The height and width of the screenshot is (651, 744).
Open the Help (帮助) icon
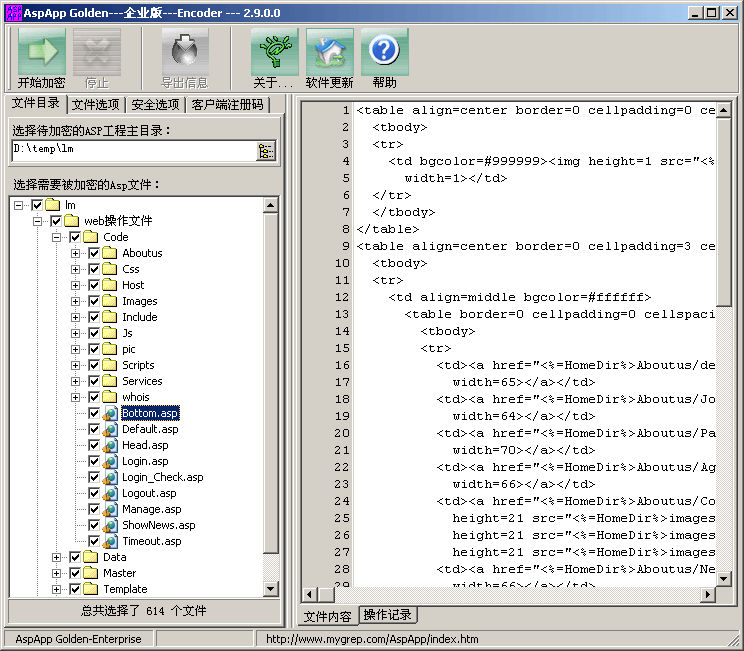click(x=384, y=52)
